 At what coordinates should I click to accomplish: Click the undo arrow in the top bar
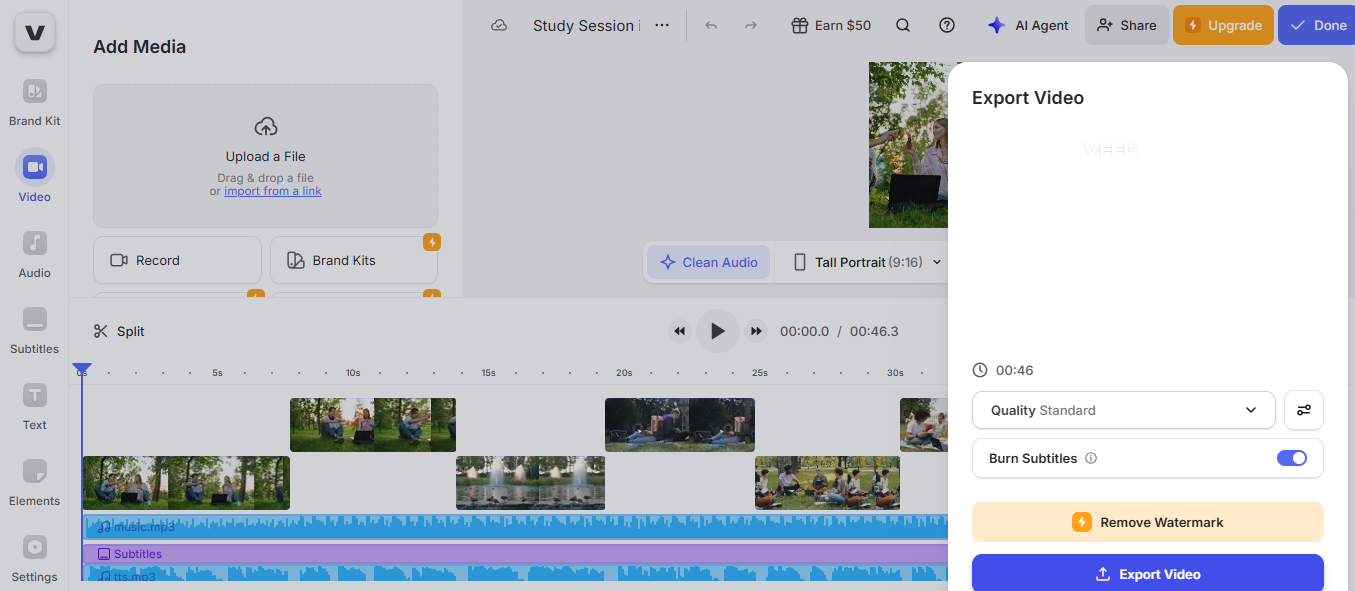pyautogui.click(x=710, y=25)
